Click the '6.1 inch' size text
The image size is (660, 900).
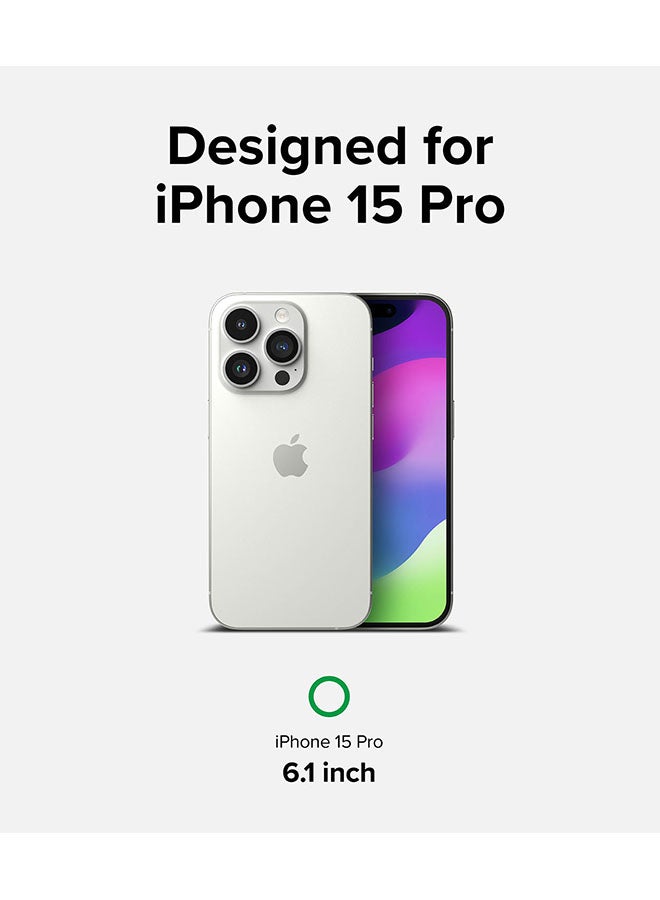point(329,773)
